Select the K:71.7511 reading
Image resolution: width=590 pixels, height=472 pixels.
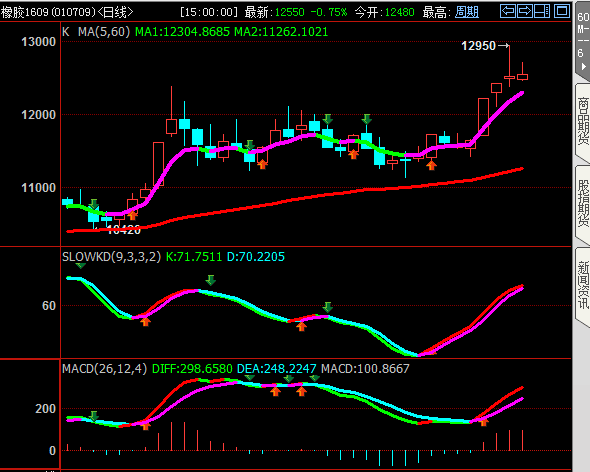(x=194, y=257)
